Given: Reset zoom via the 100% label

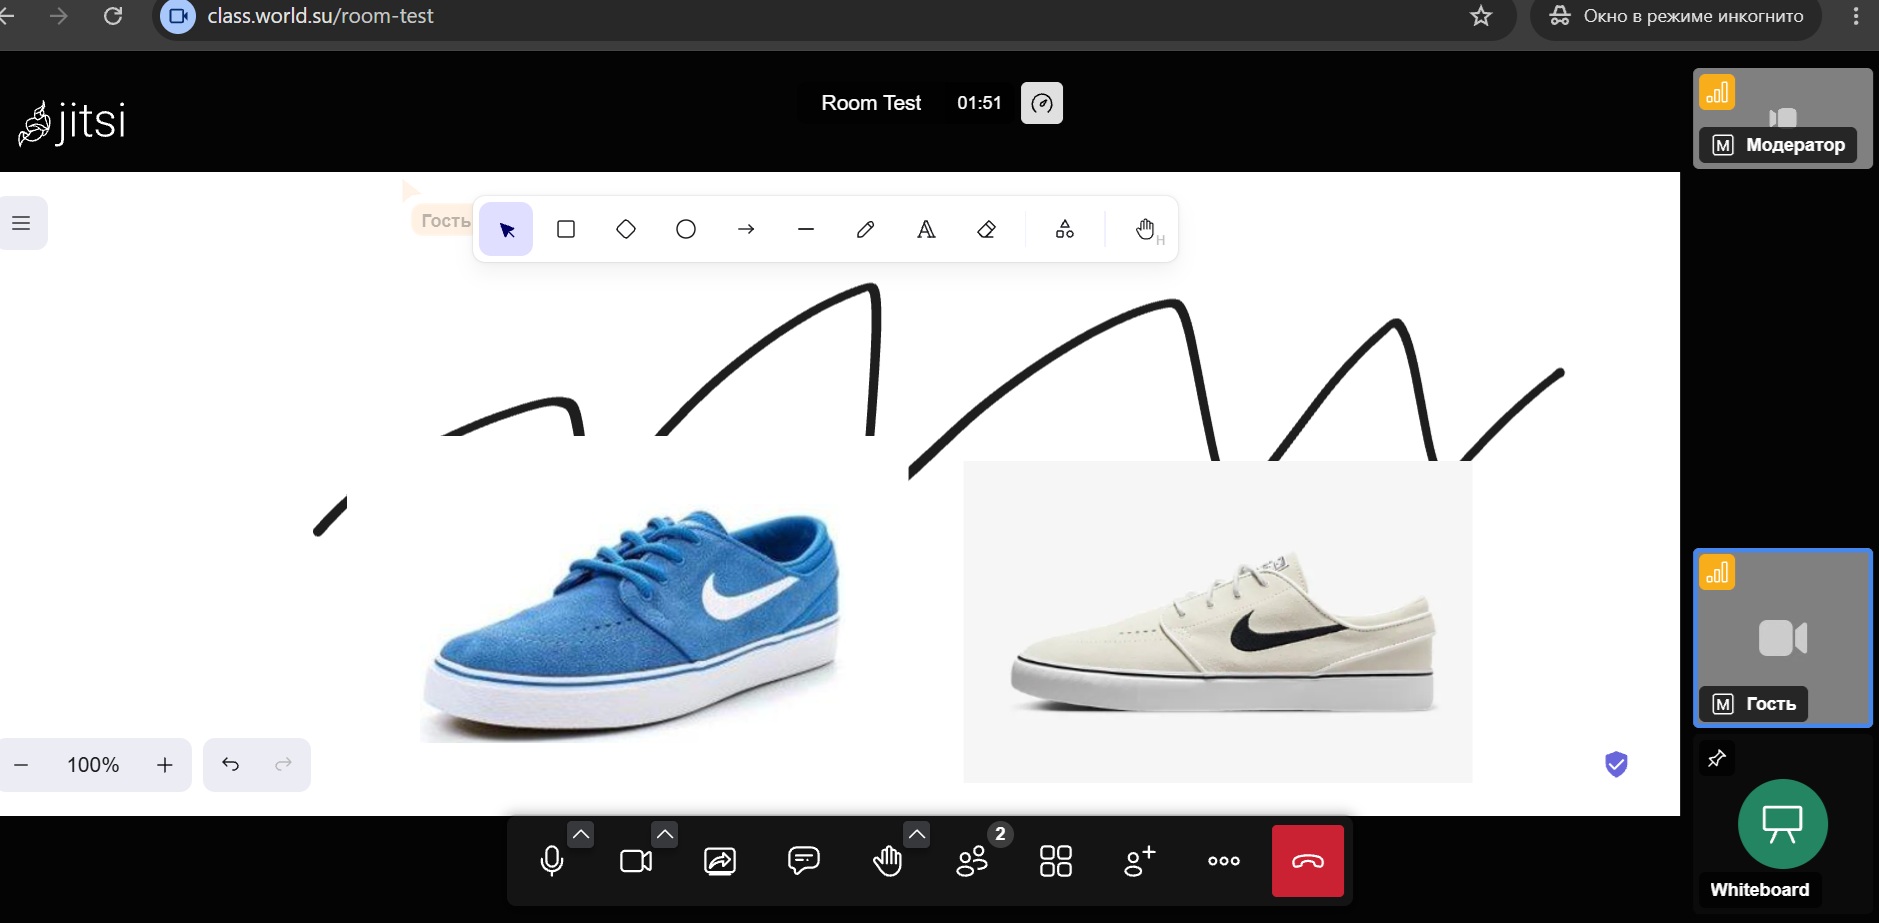Looking at the screenshot, I should click(x=93, y=765).
